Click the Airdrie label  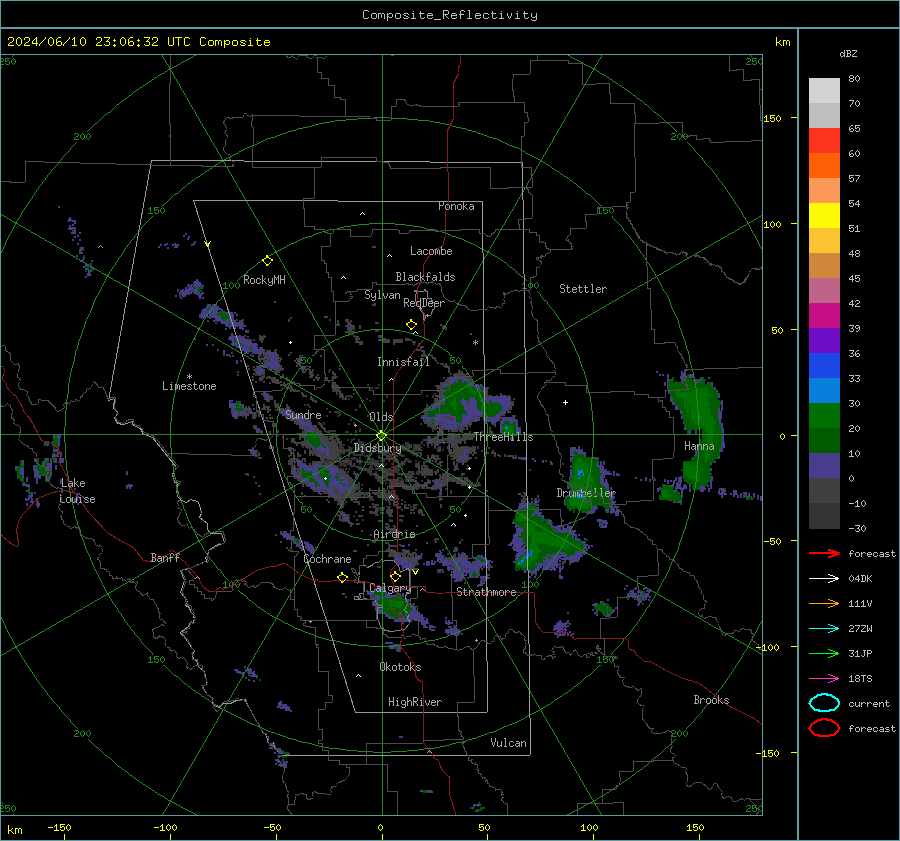(x=394, y=534)
